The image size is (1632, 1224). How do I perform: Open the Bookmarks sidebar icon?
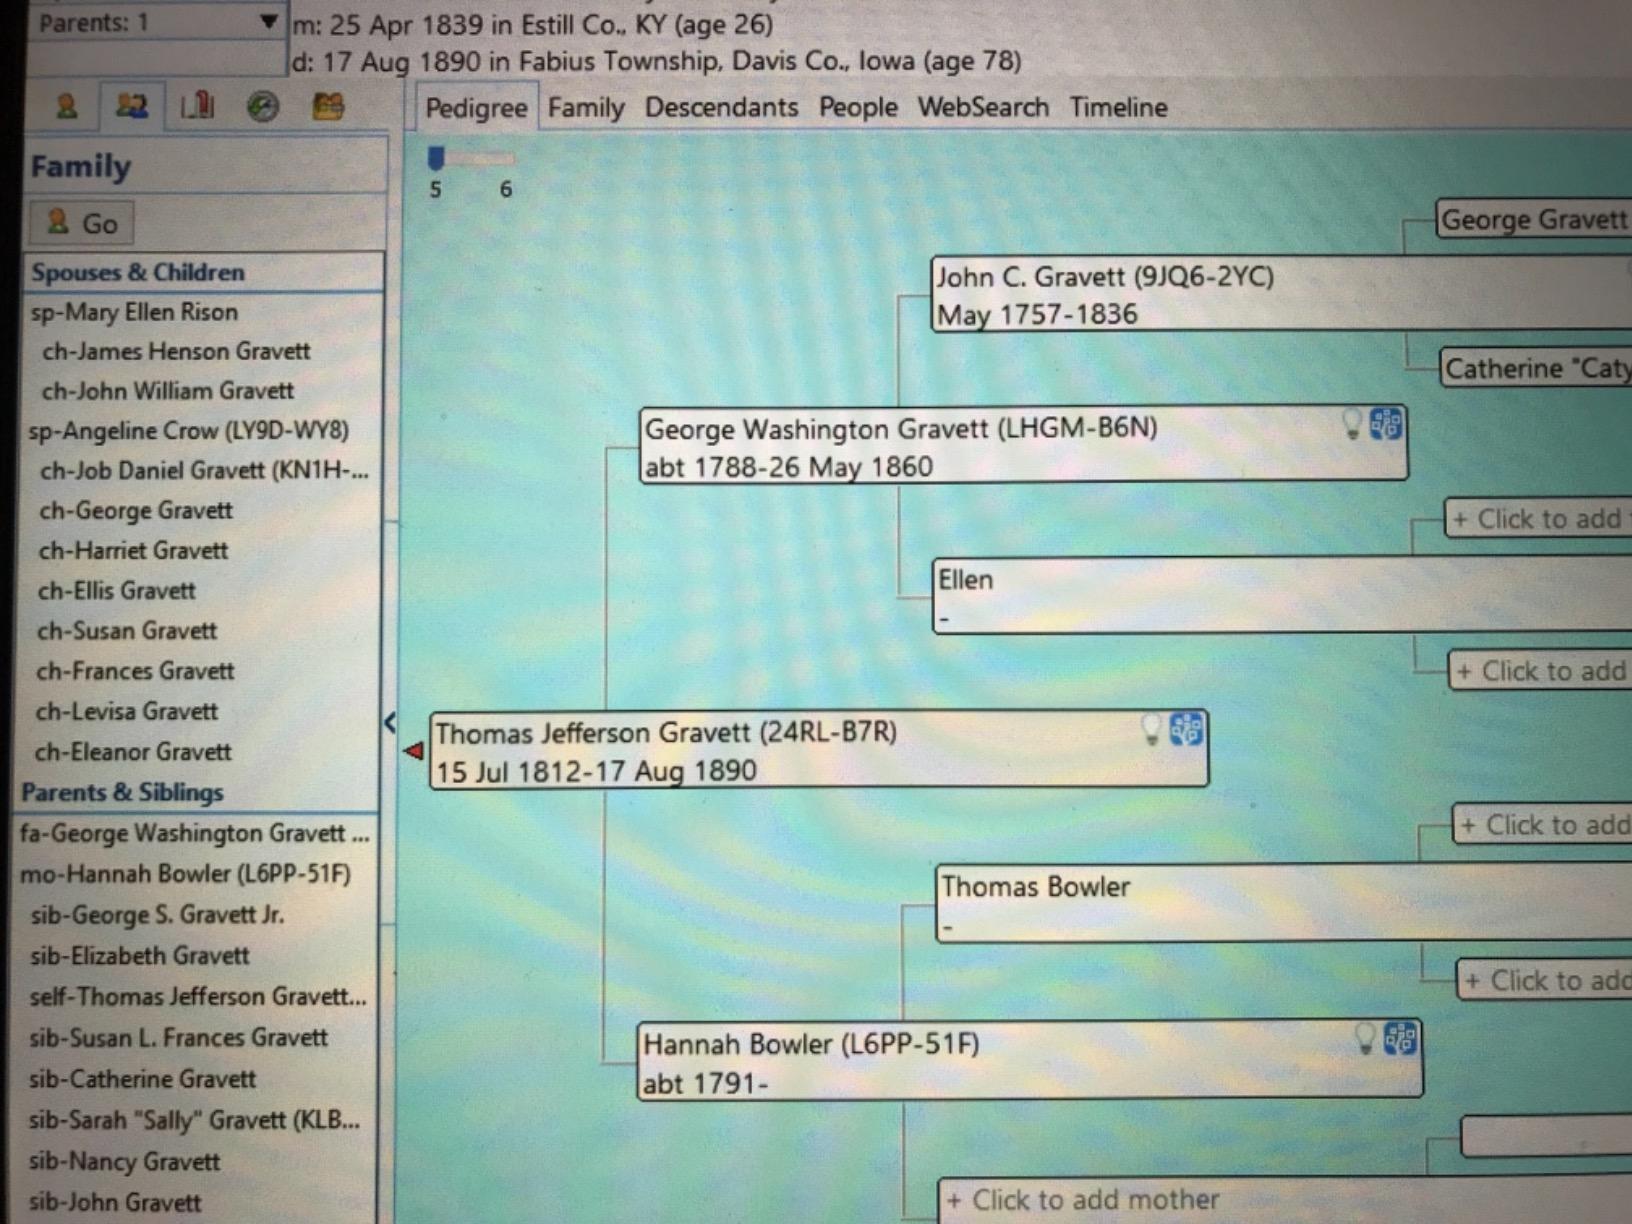coord(197,106)
